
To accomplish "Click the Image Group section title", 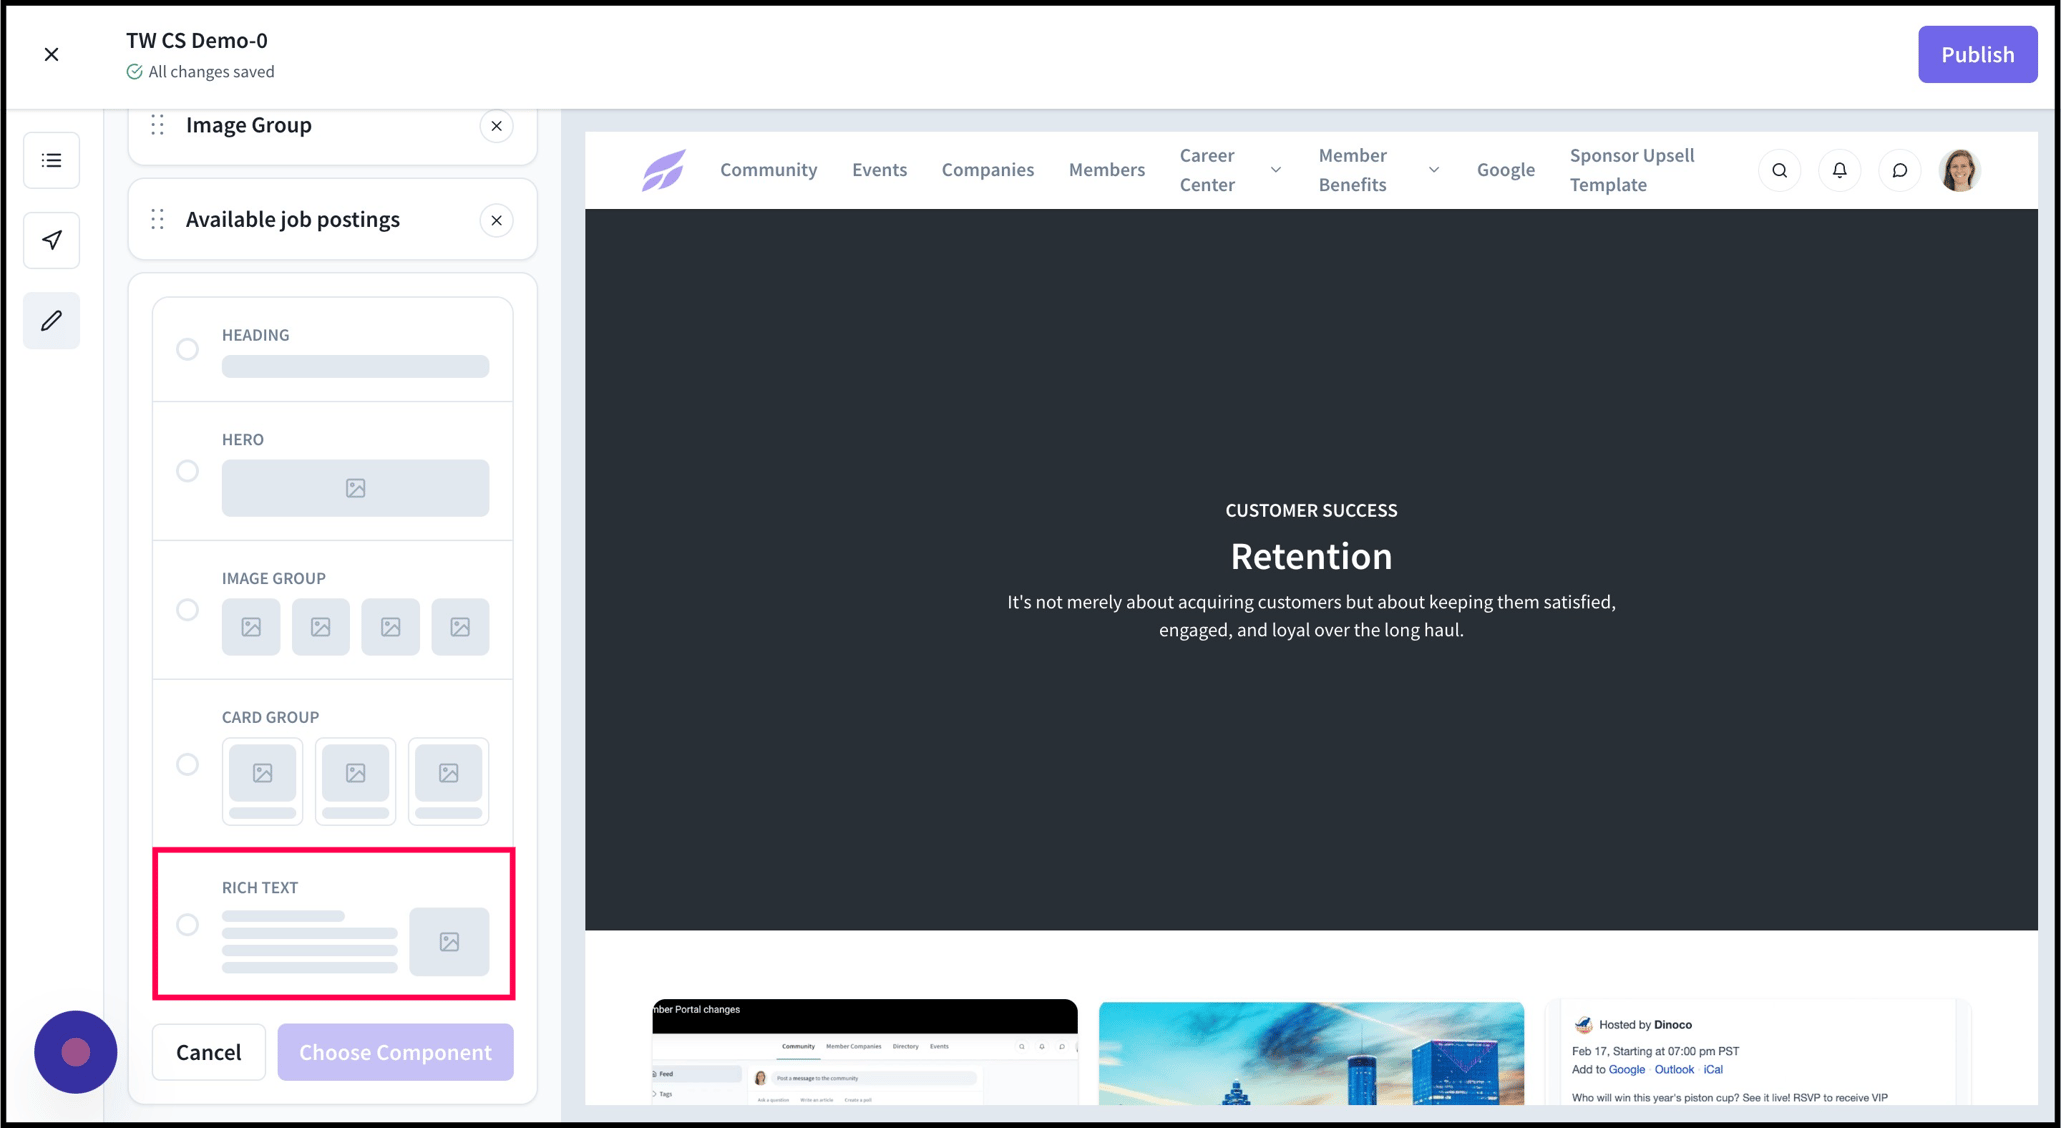I will point(249,125).
